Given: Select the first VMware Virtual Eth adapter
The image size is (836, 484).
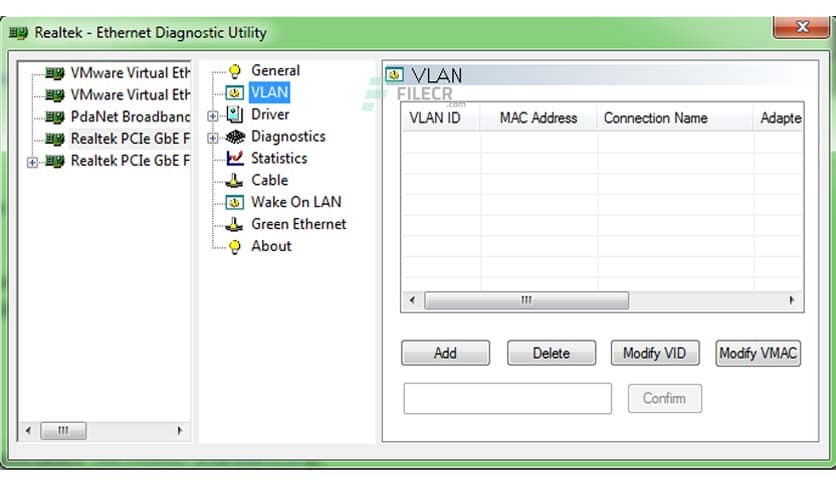Looking at the screenshot, I should (x=130, y=73).
